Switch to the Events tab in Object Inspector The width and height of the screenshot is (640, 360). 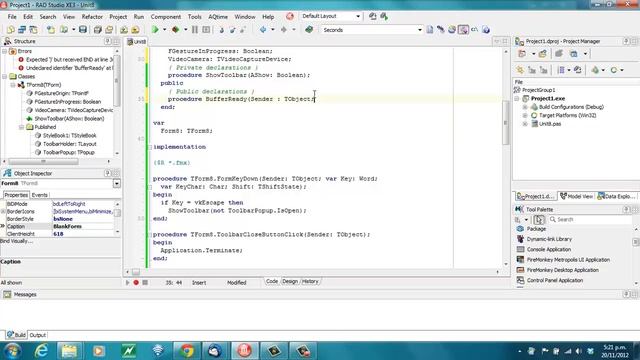pyautogui.click(x=40, y=195)
